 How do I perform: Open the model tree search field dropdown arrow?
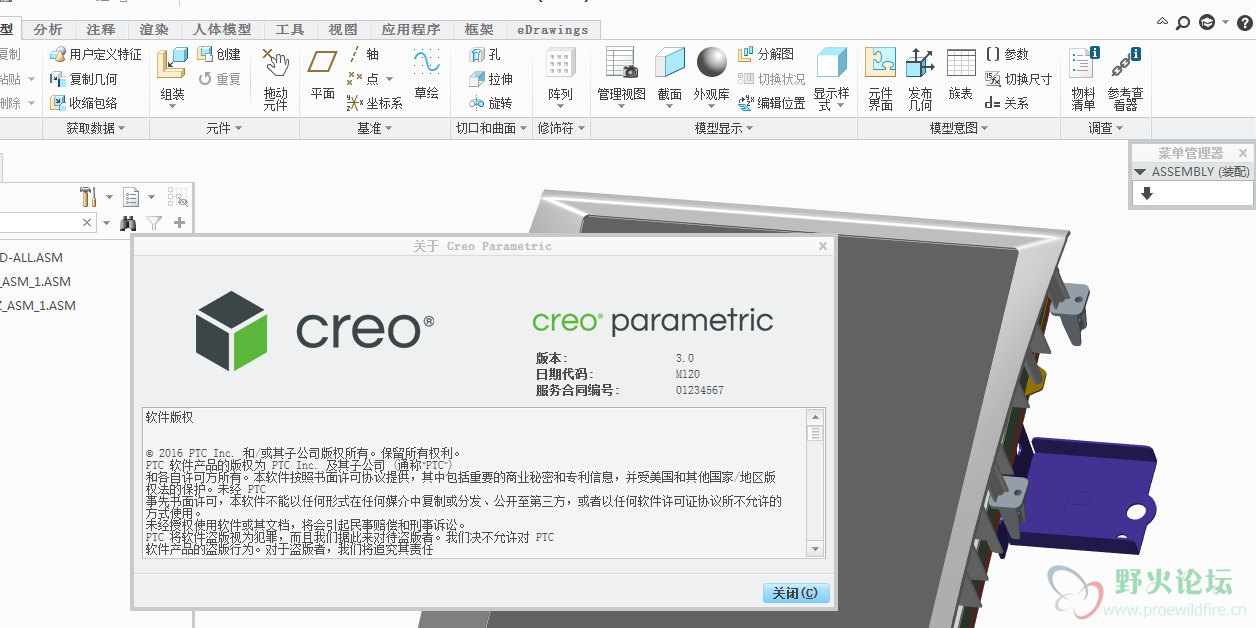(106, 223)
